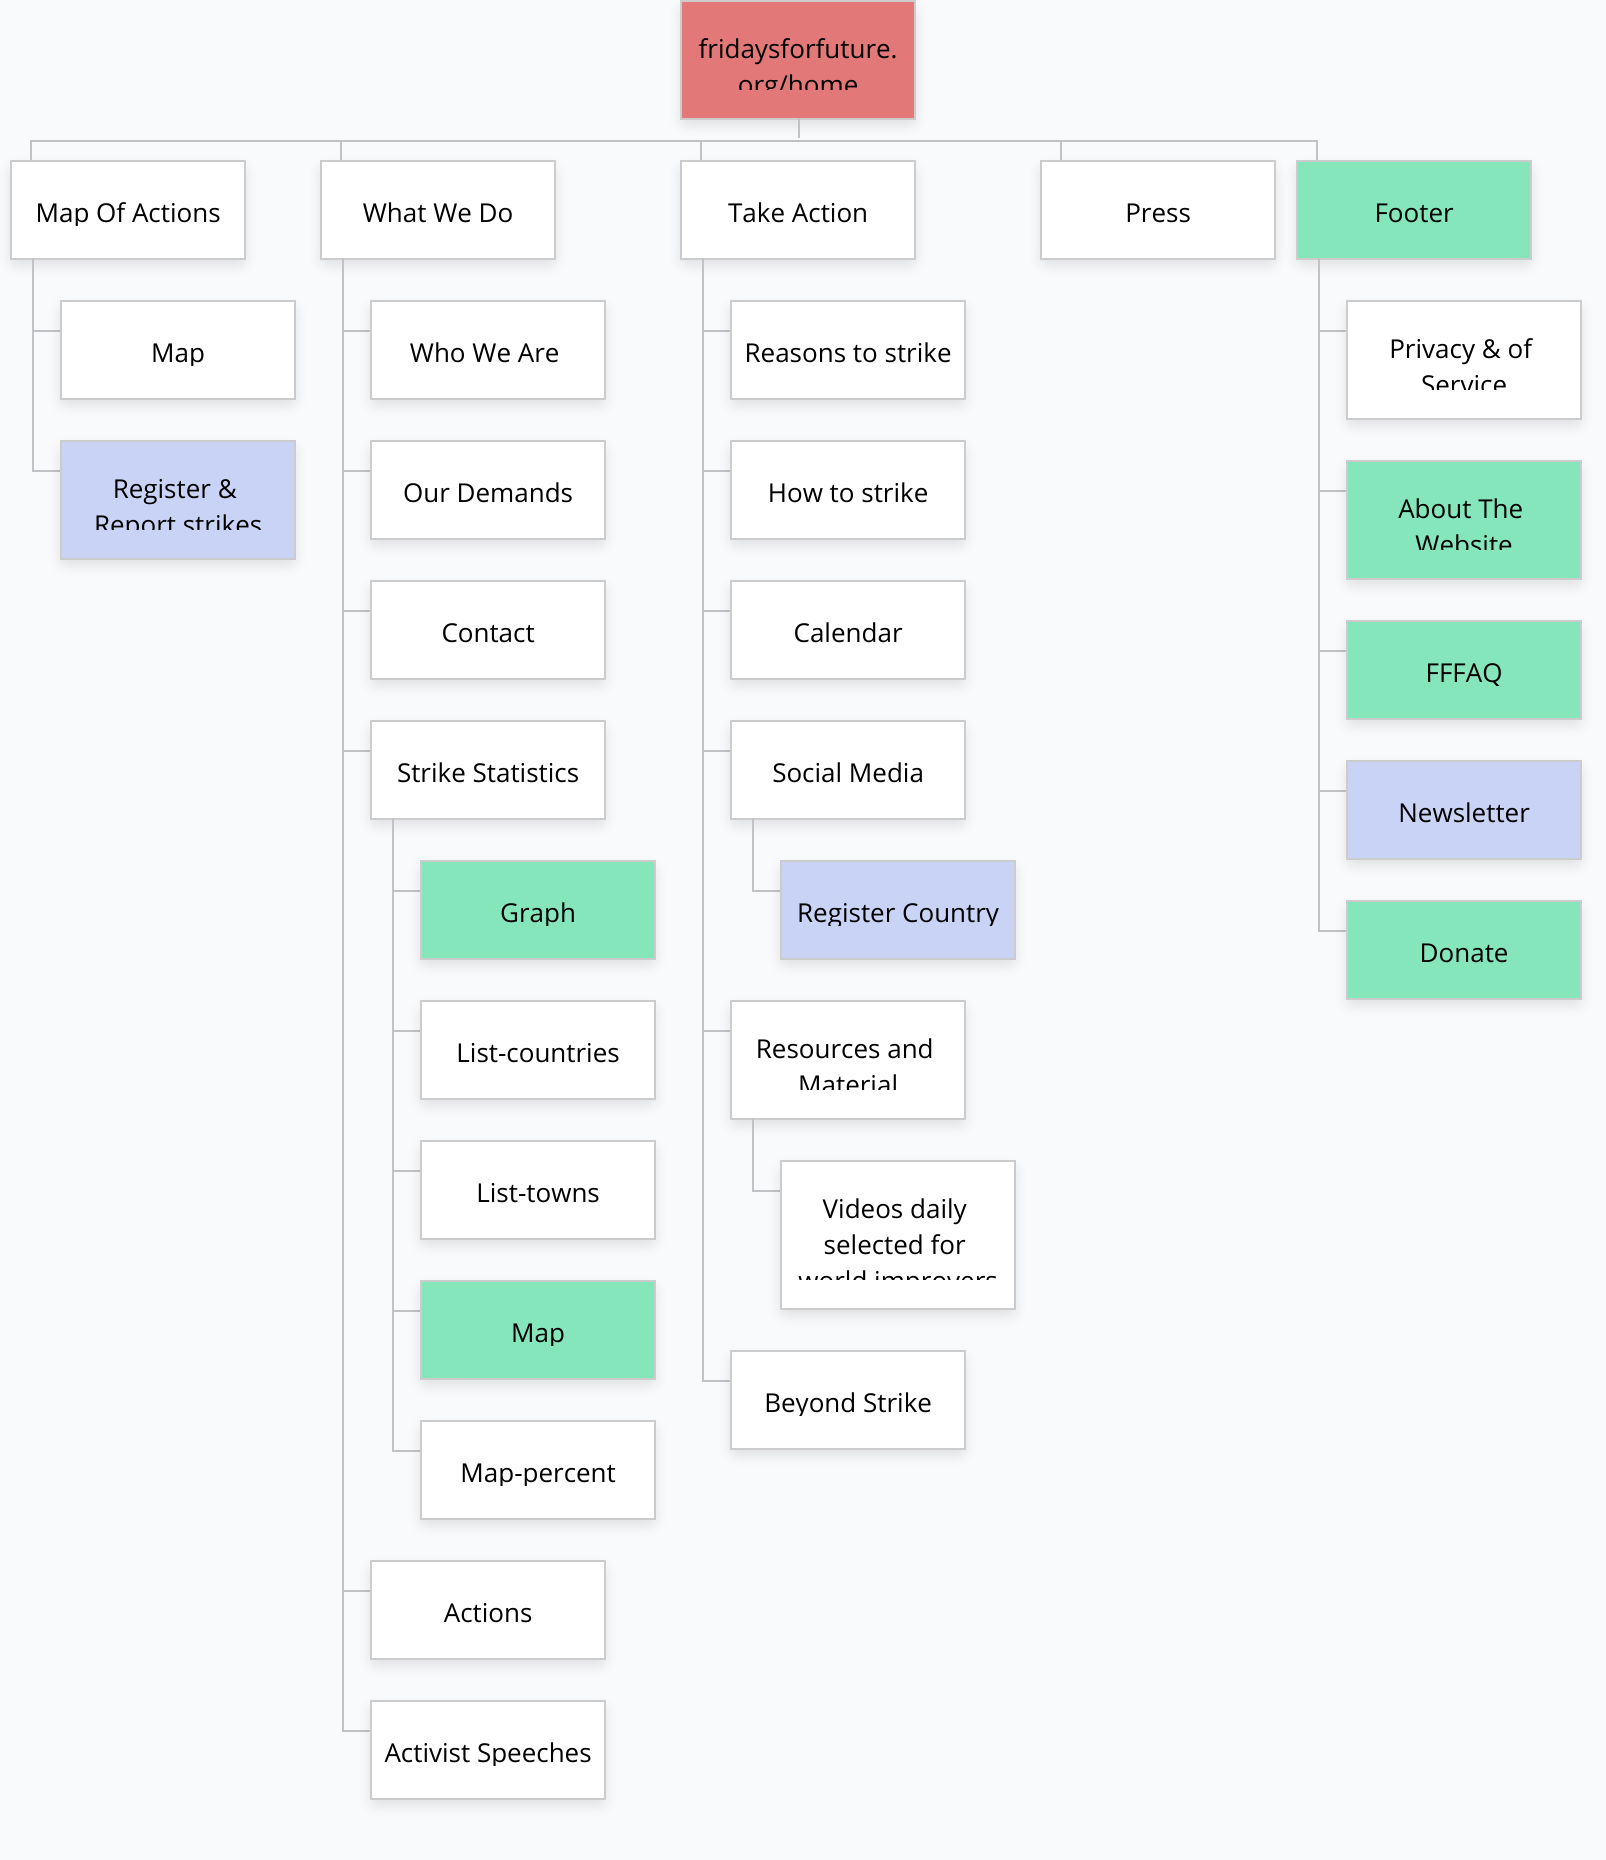Click the green Donate node
This screenshot has height=1860, width=1606.
point(1463,951)
